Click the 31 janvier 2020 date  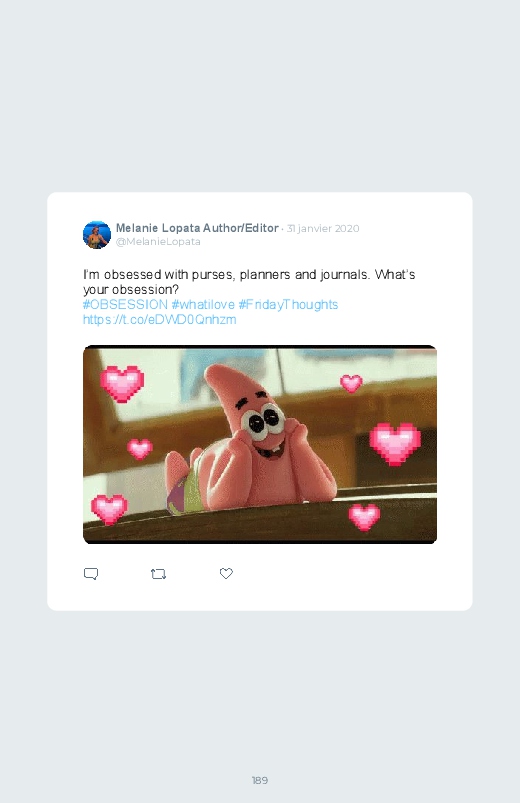point(323,228)
